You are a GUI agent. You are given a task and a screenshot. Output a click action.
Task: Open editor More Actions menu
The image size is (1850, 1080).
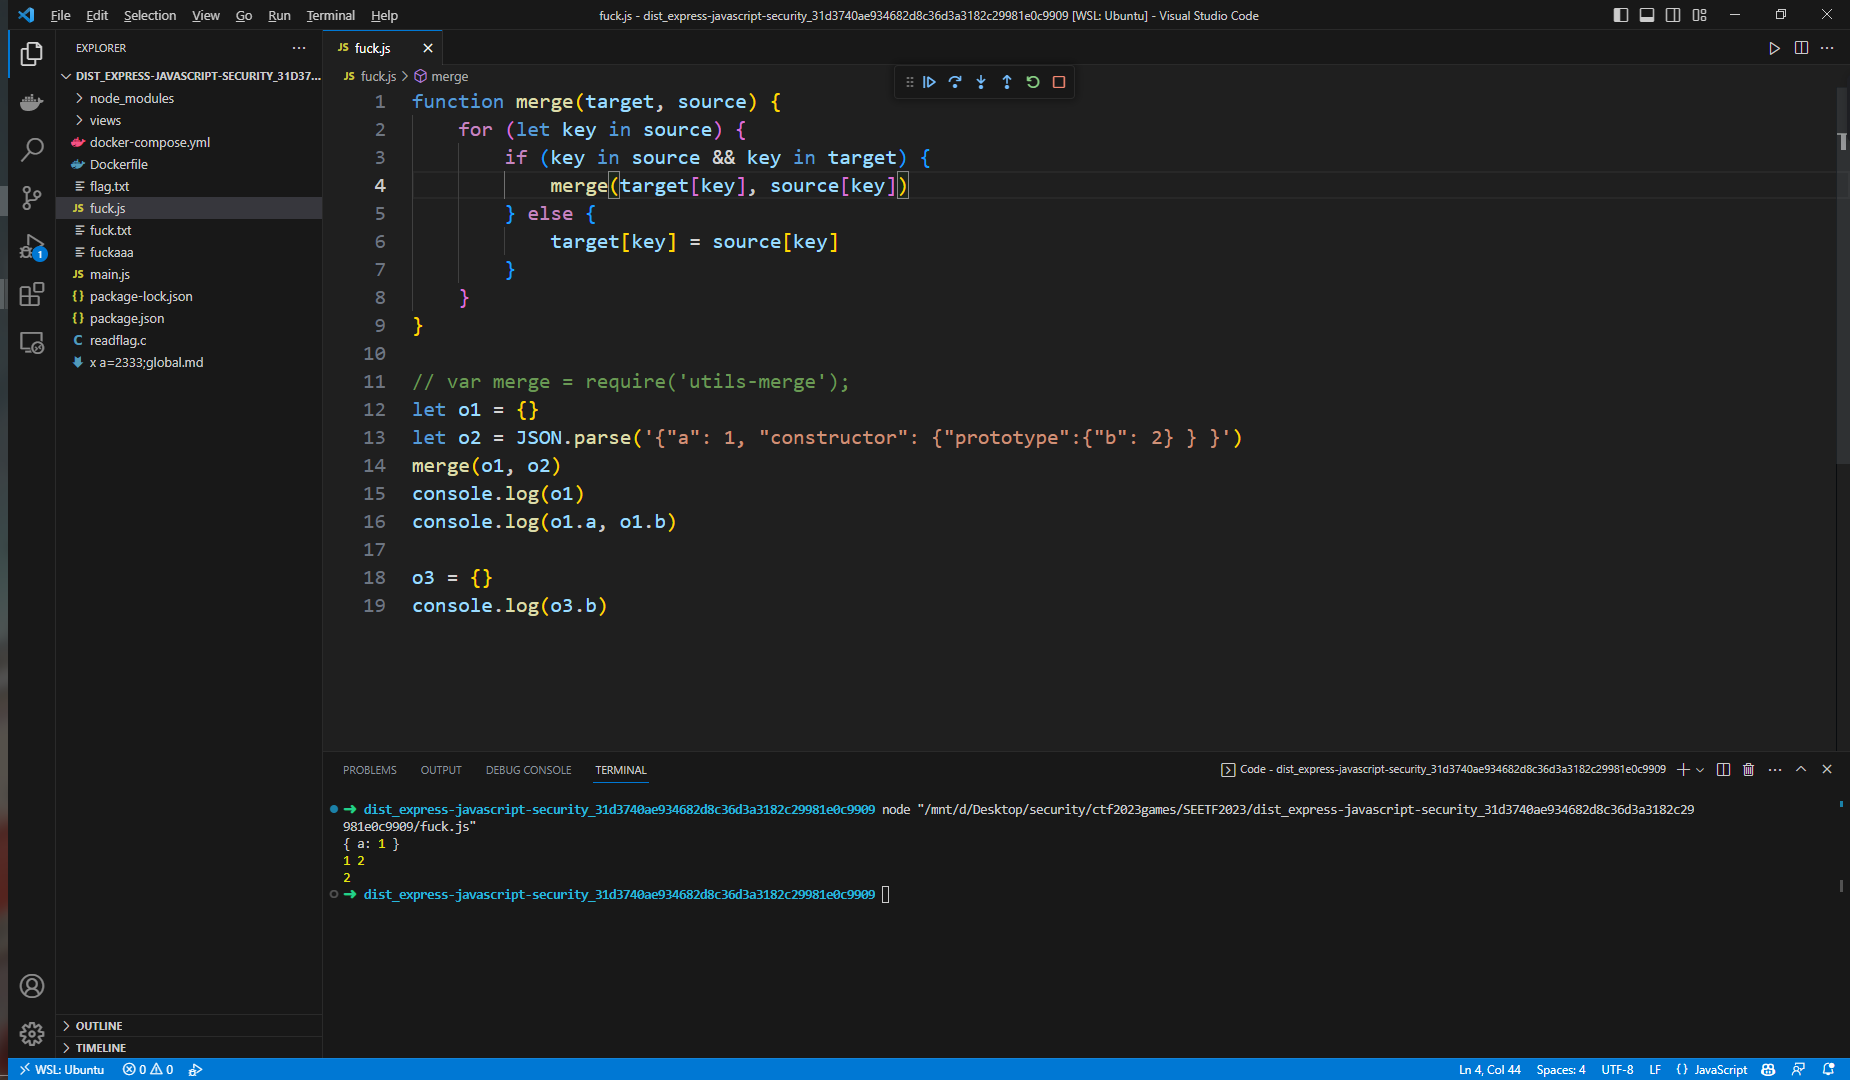[x=1827, y=48]
